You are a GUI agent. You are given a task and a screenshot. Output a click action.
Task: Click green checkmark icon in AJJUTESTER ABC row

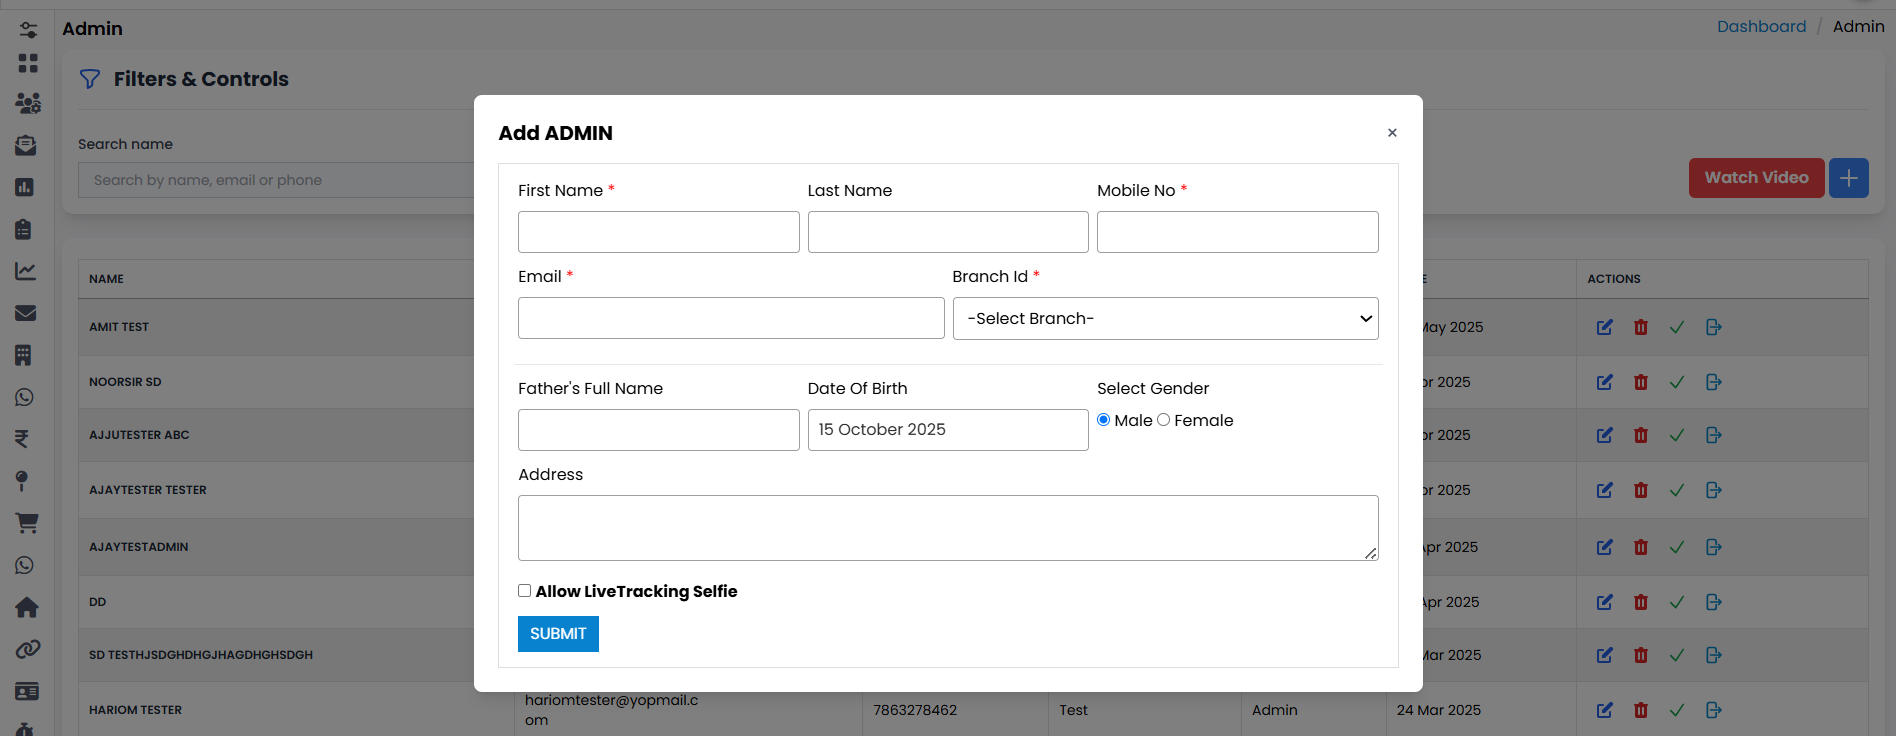(1677, 435)
